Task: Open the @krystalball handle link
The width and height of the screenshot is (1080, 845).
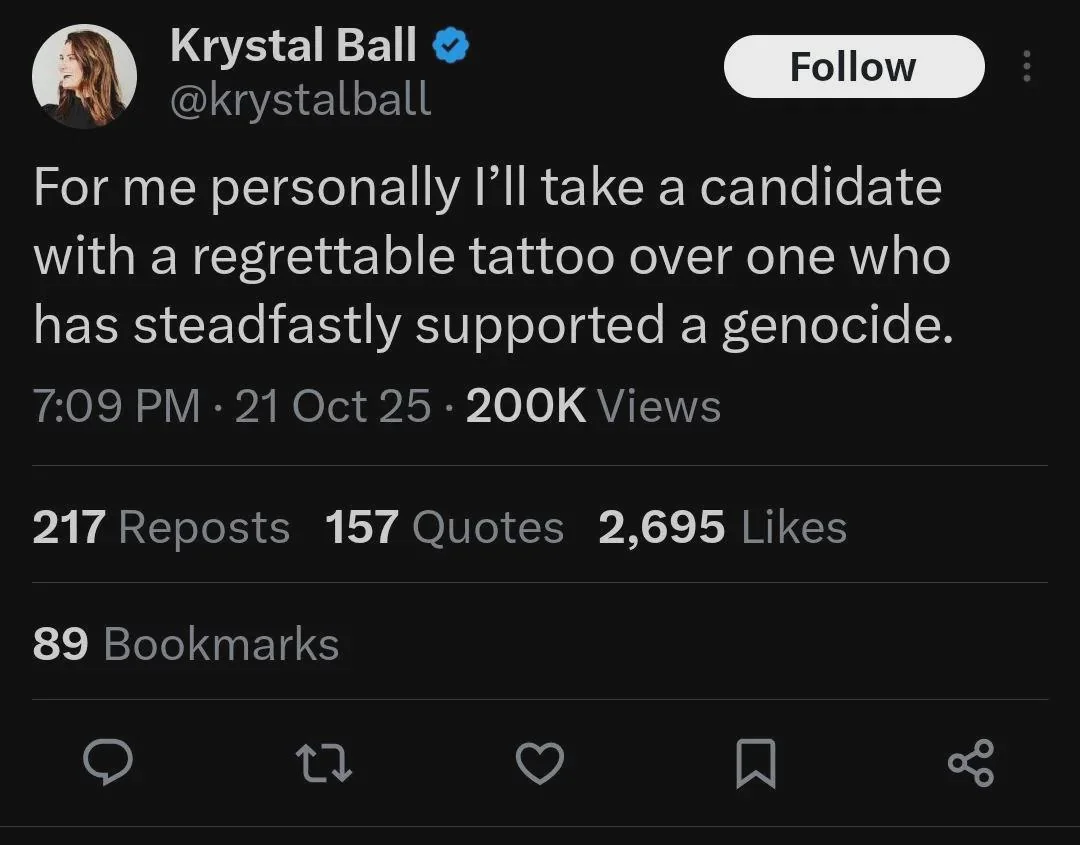Action: [301, 99]
